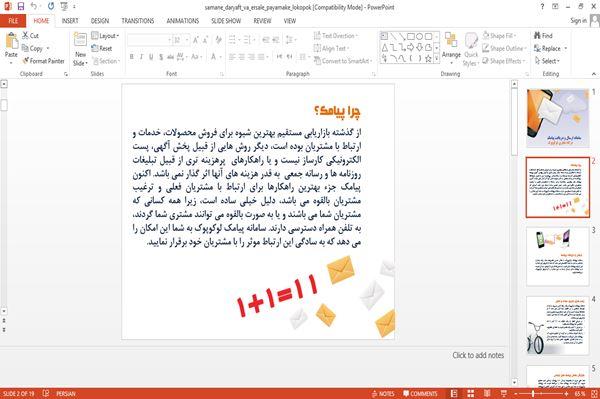Image resolution: width=600 pixels, height=399 pixels.
Task: Switch to the TRANSITIONS tab
Action: click(138, 21)
